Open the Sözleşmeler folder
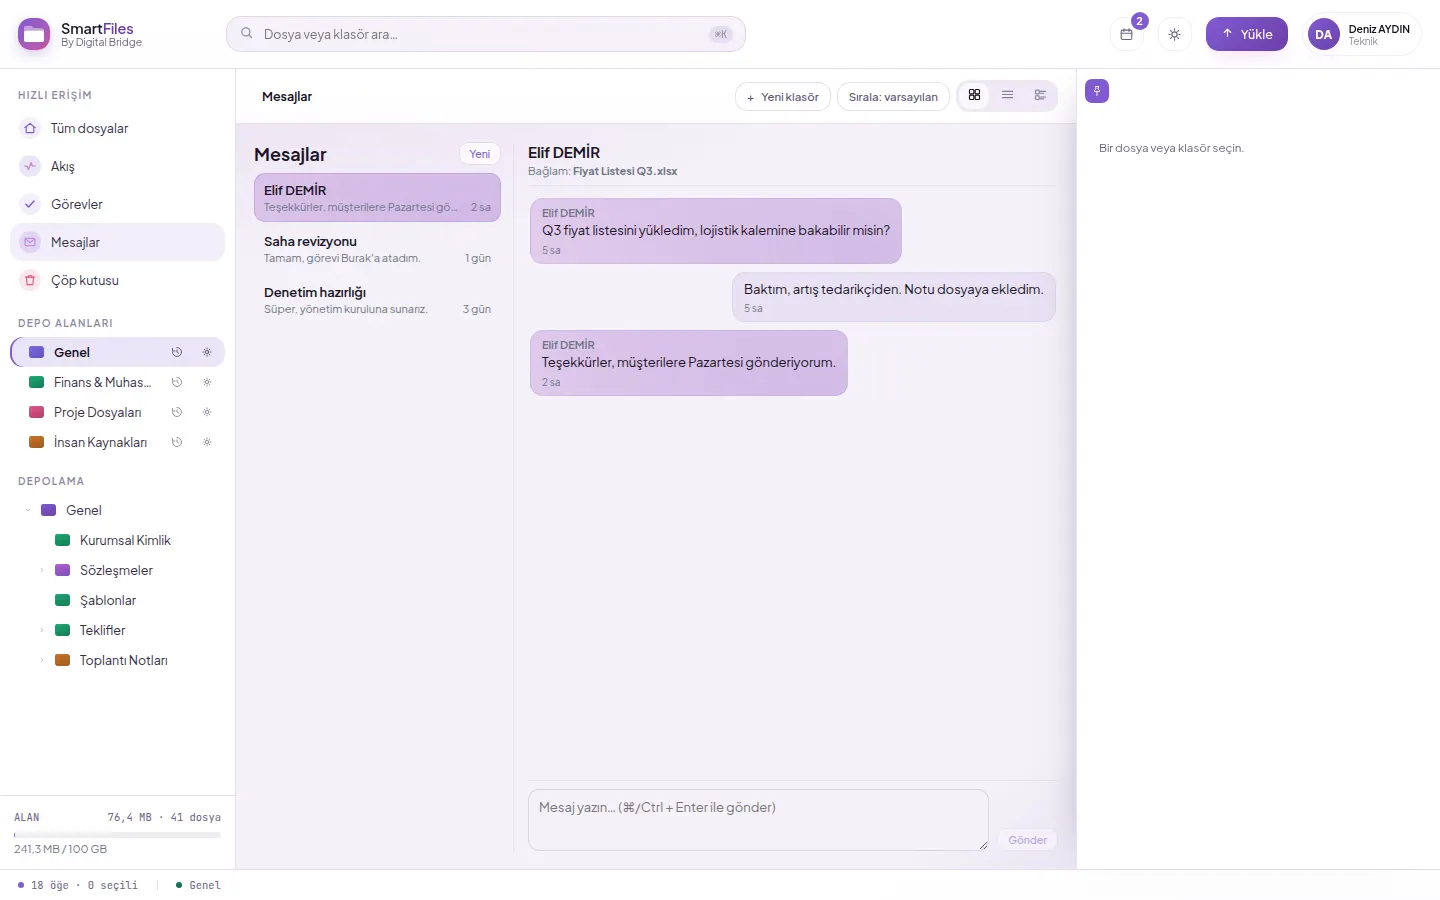Viewport: 1440px width, 900px height. pos(116,570)
